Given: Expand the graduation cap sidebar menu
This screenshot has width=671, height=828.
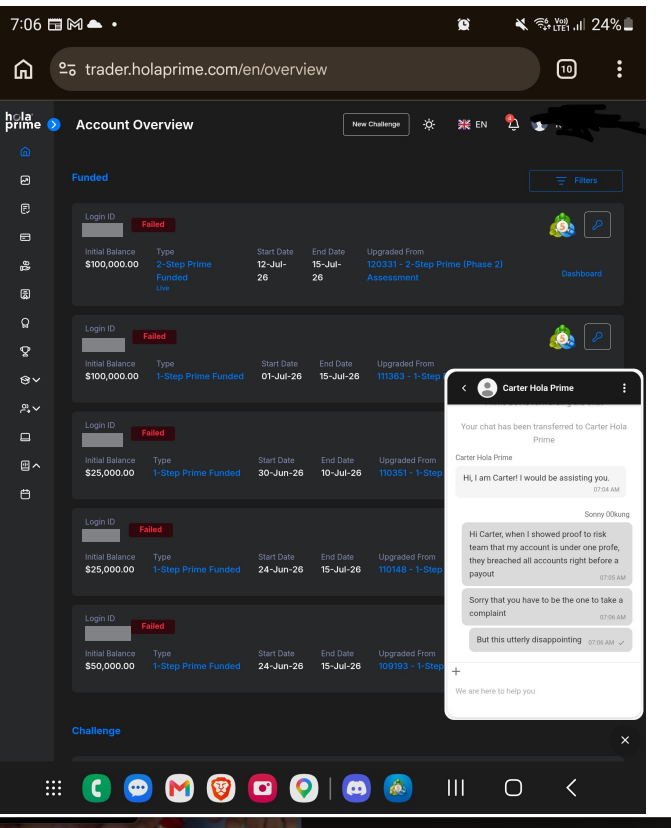Looking at the screenshot, I should tap(30, 380).
